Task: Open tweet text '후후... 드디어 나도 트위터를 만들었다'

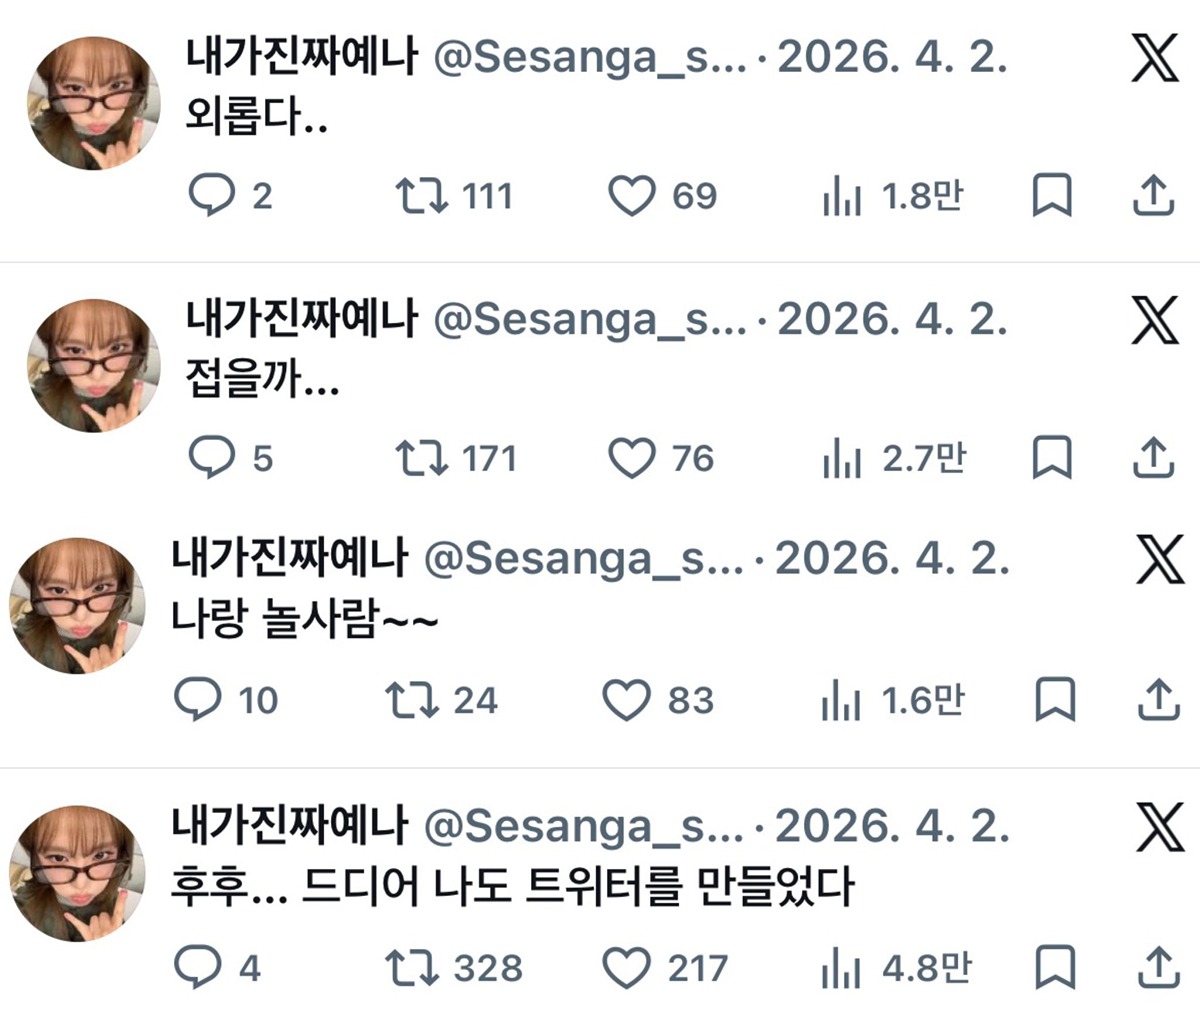Action: [512, 887]
